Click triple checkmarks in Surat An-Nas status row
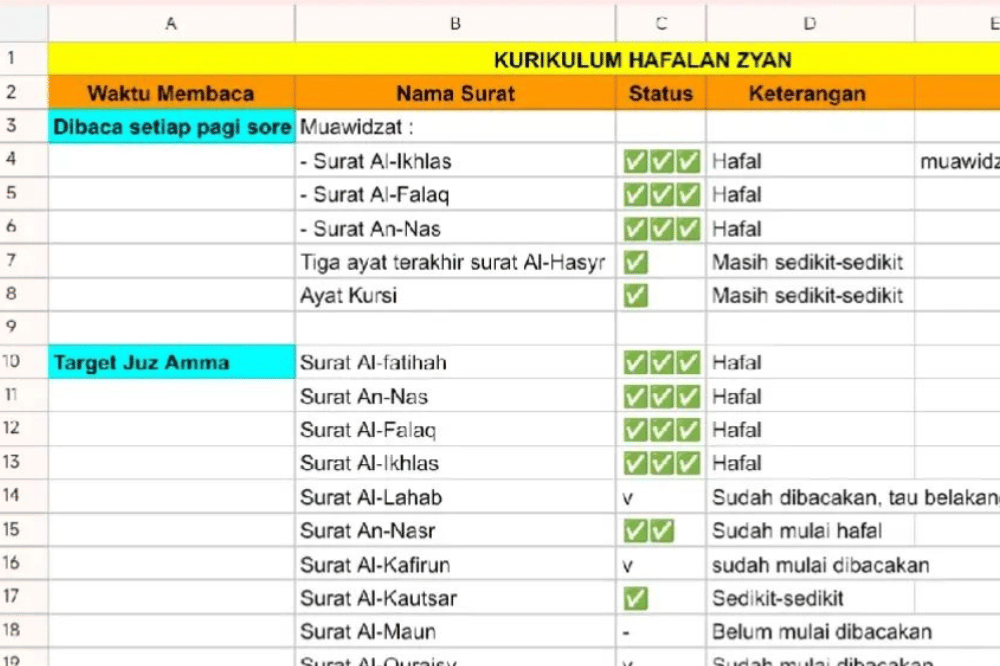The image size is (1000, 666). coord(660,396)
